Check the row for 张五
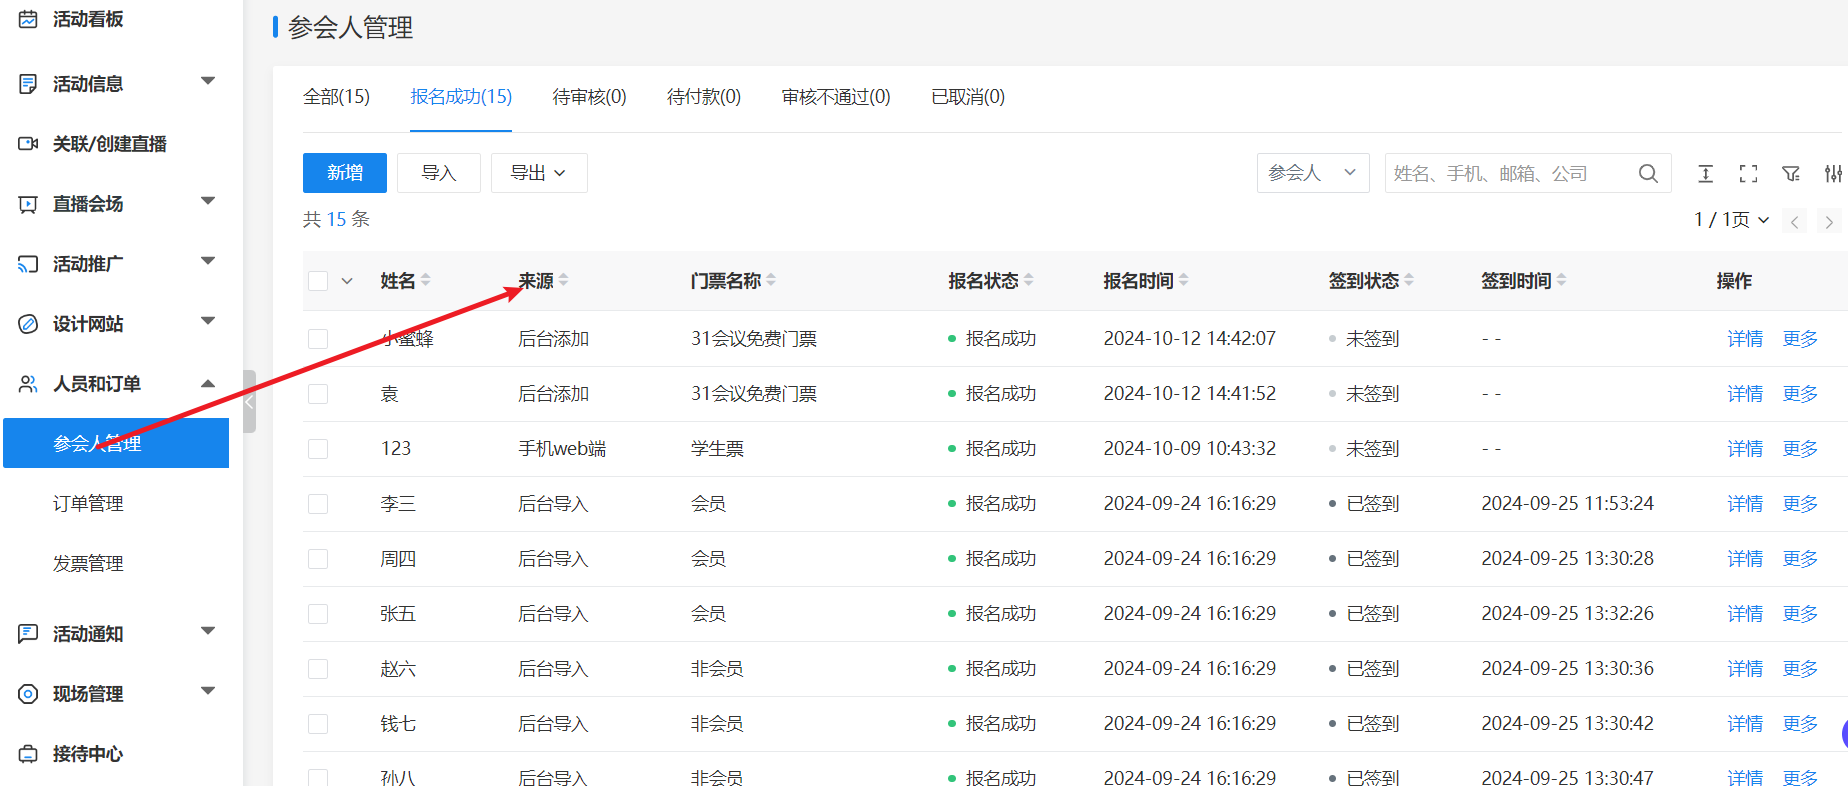The image size is (1848, 786). 318,614
